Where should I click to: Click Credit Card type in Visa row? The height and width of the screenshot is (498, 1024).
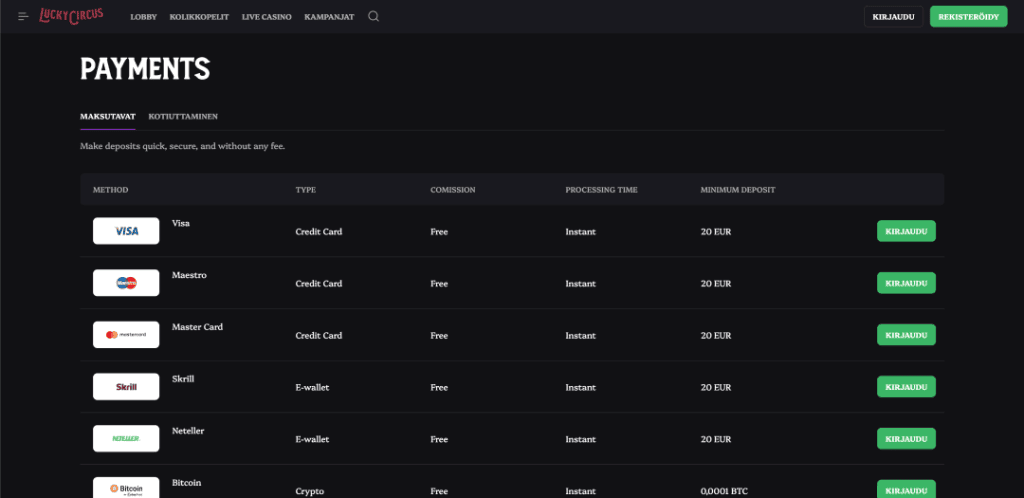point(319,232)
